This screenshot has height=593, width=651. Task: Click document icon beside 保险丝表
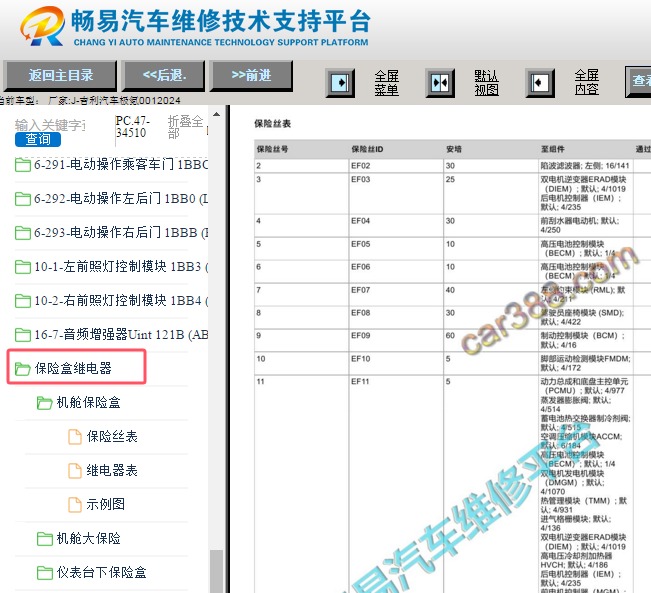tap(75, 436)
